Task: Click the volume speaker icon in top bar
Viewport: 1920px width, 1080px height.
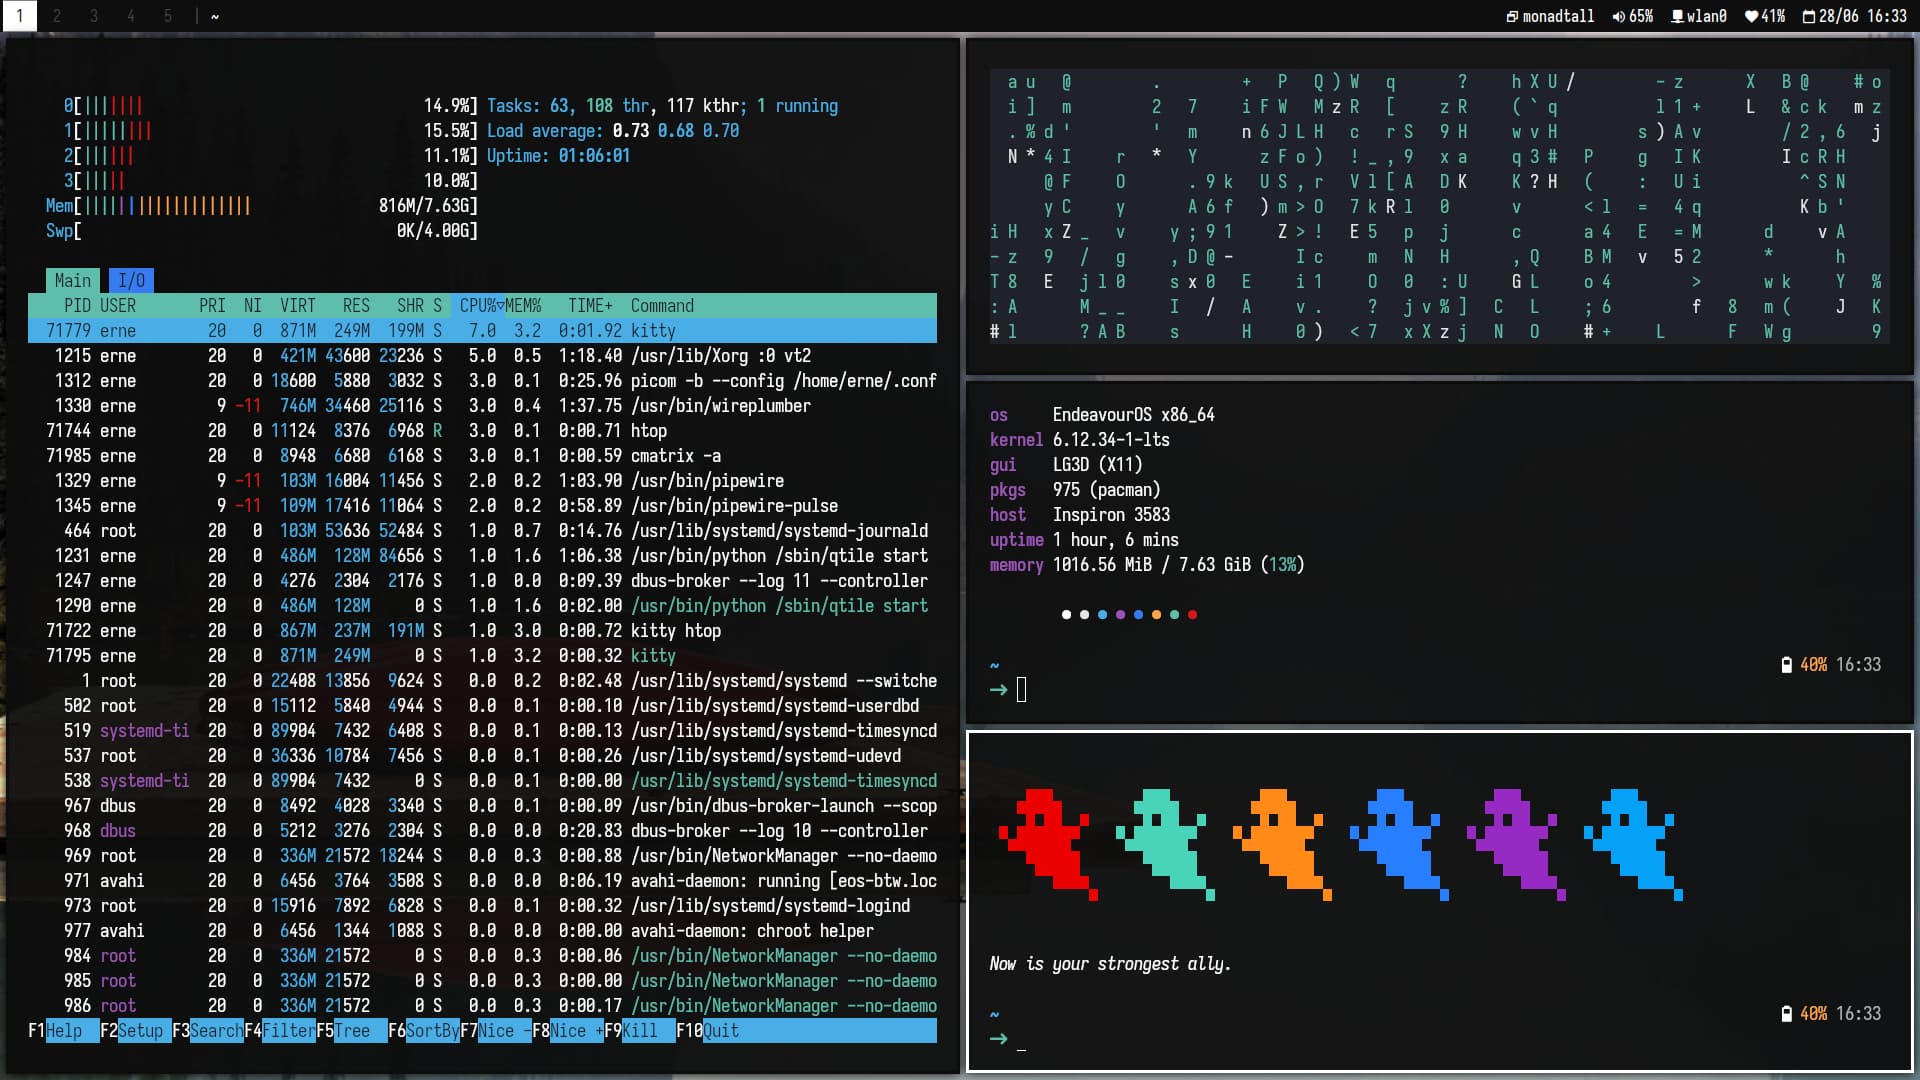Action: [x=1618, y=16]
